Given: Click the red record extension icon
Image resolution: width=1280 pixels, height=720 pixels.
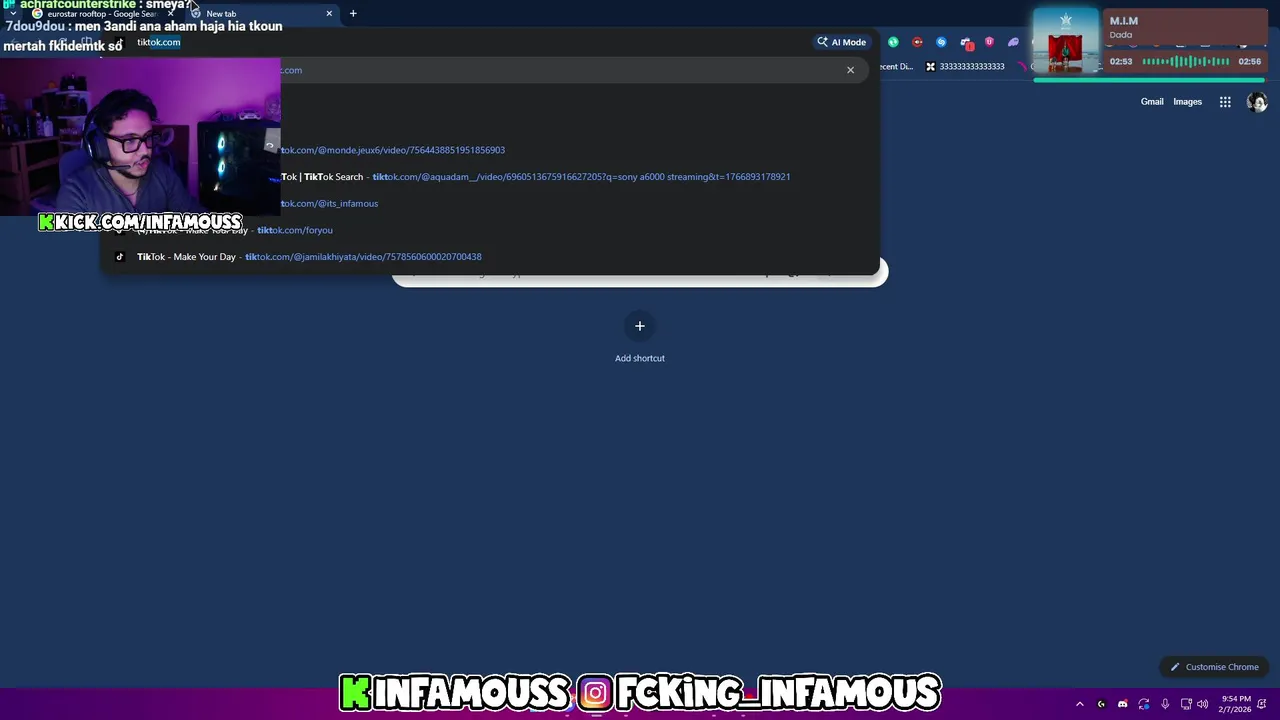Looking at the screenshot, I should pyautogui.click(x=917, y=42).
